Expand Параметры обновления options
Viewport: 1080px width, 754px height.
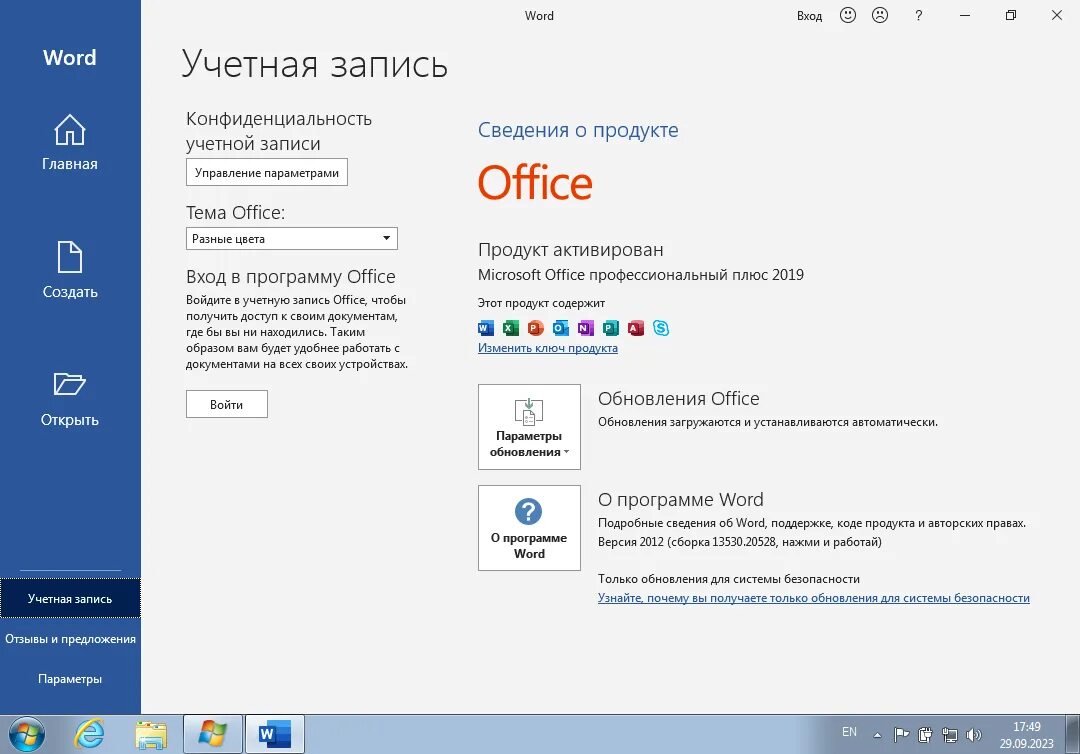click(x=529, y=427)
